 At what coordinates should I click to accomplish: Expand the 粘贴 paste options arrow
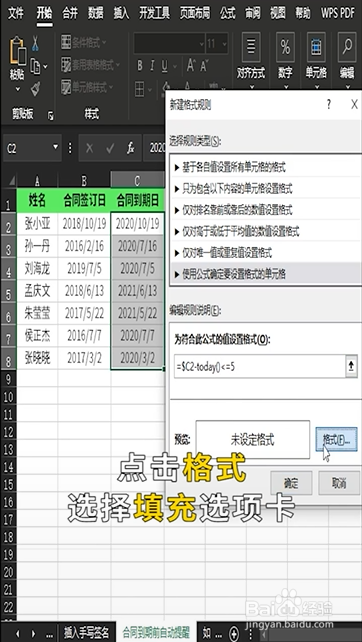click(x=18, y=89)
